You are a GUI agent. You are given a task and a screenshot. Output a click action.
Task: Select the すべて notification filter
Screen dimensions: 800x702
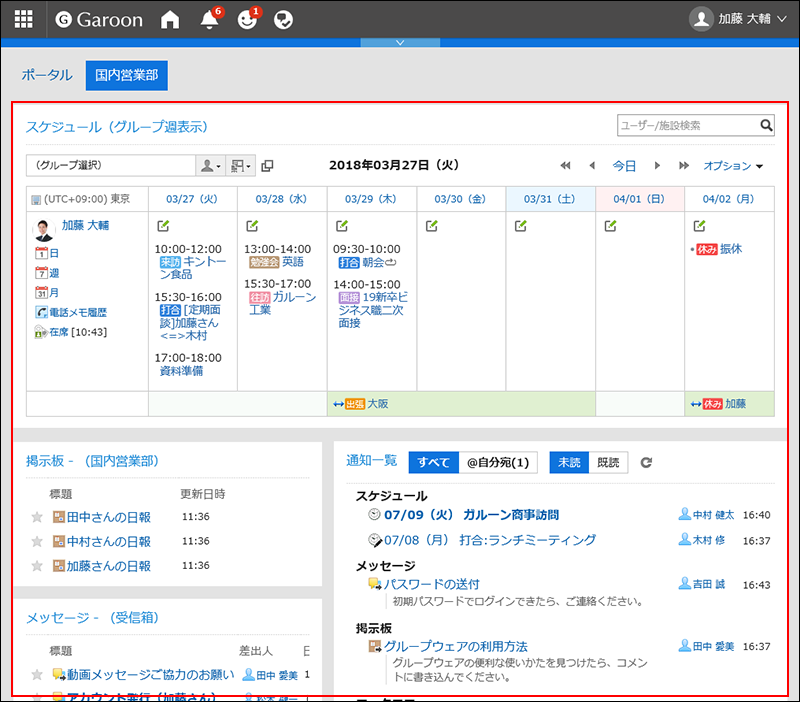click(433, 462)
